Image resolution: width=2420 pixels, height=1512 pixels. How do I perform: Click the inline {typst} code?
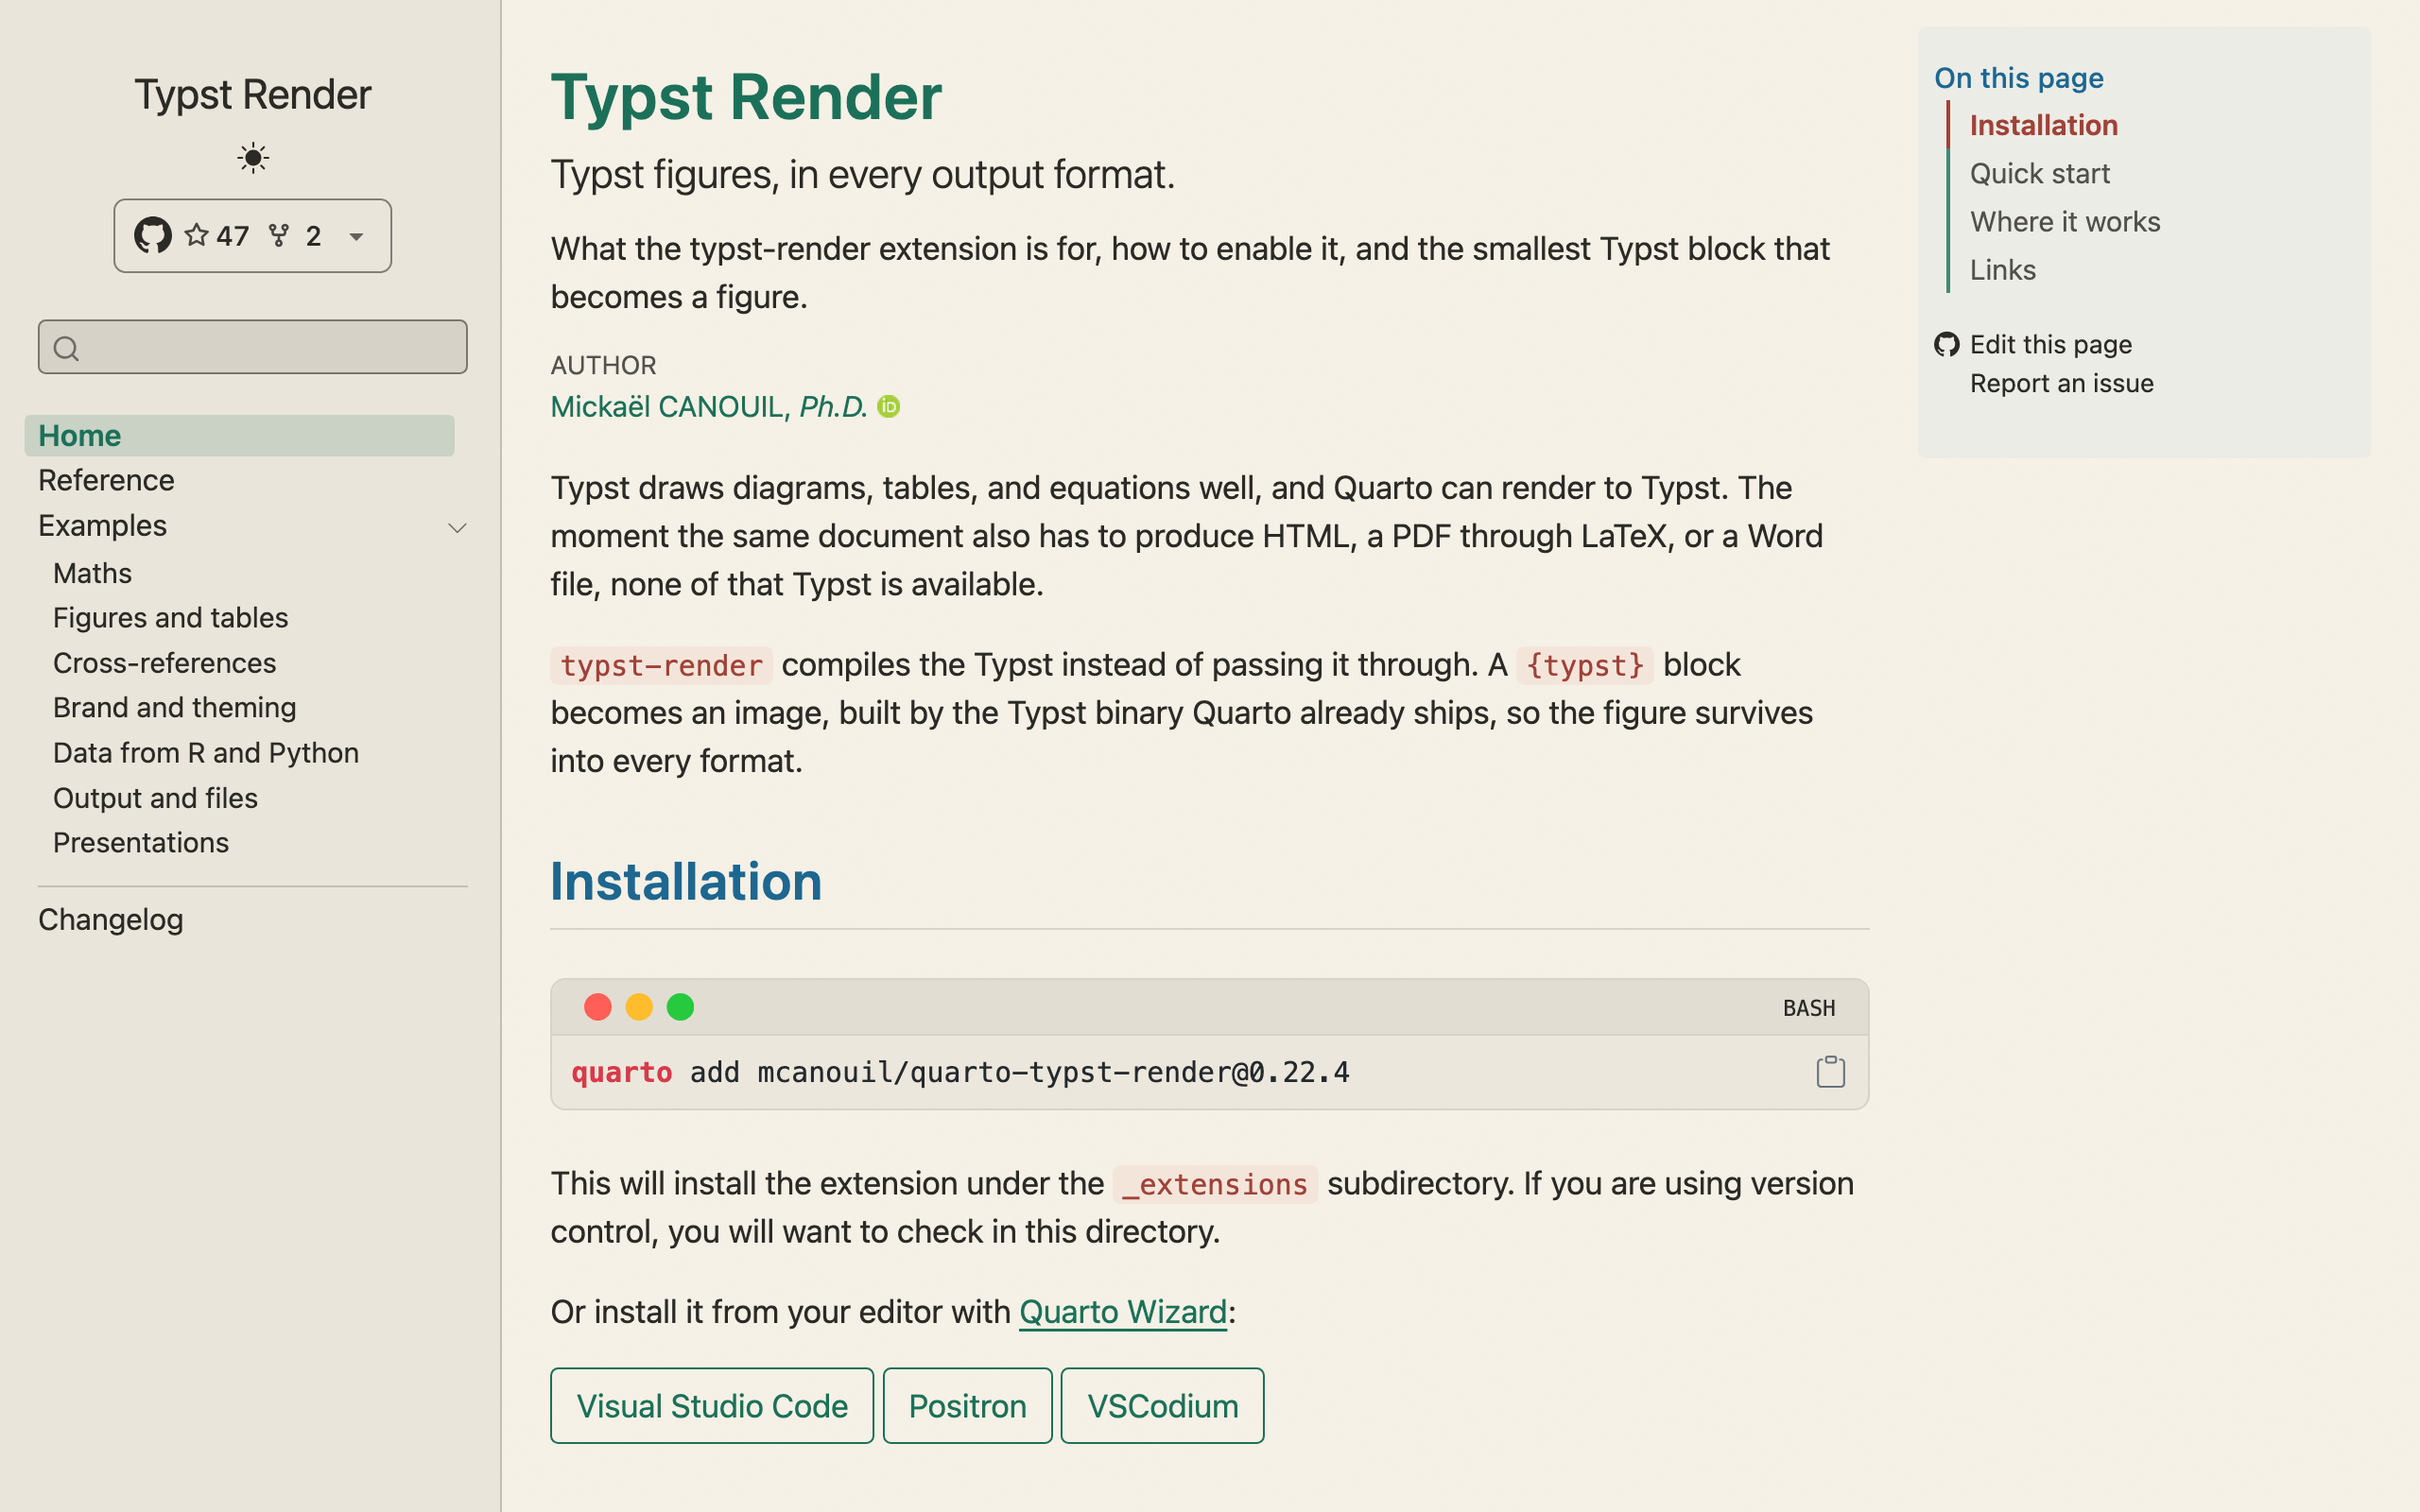coord(1585,666)
